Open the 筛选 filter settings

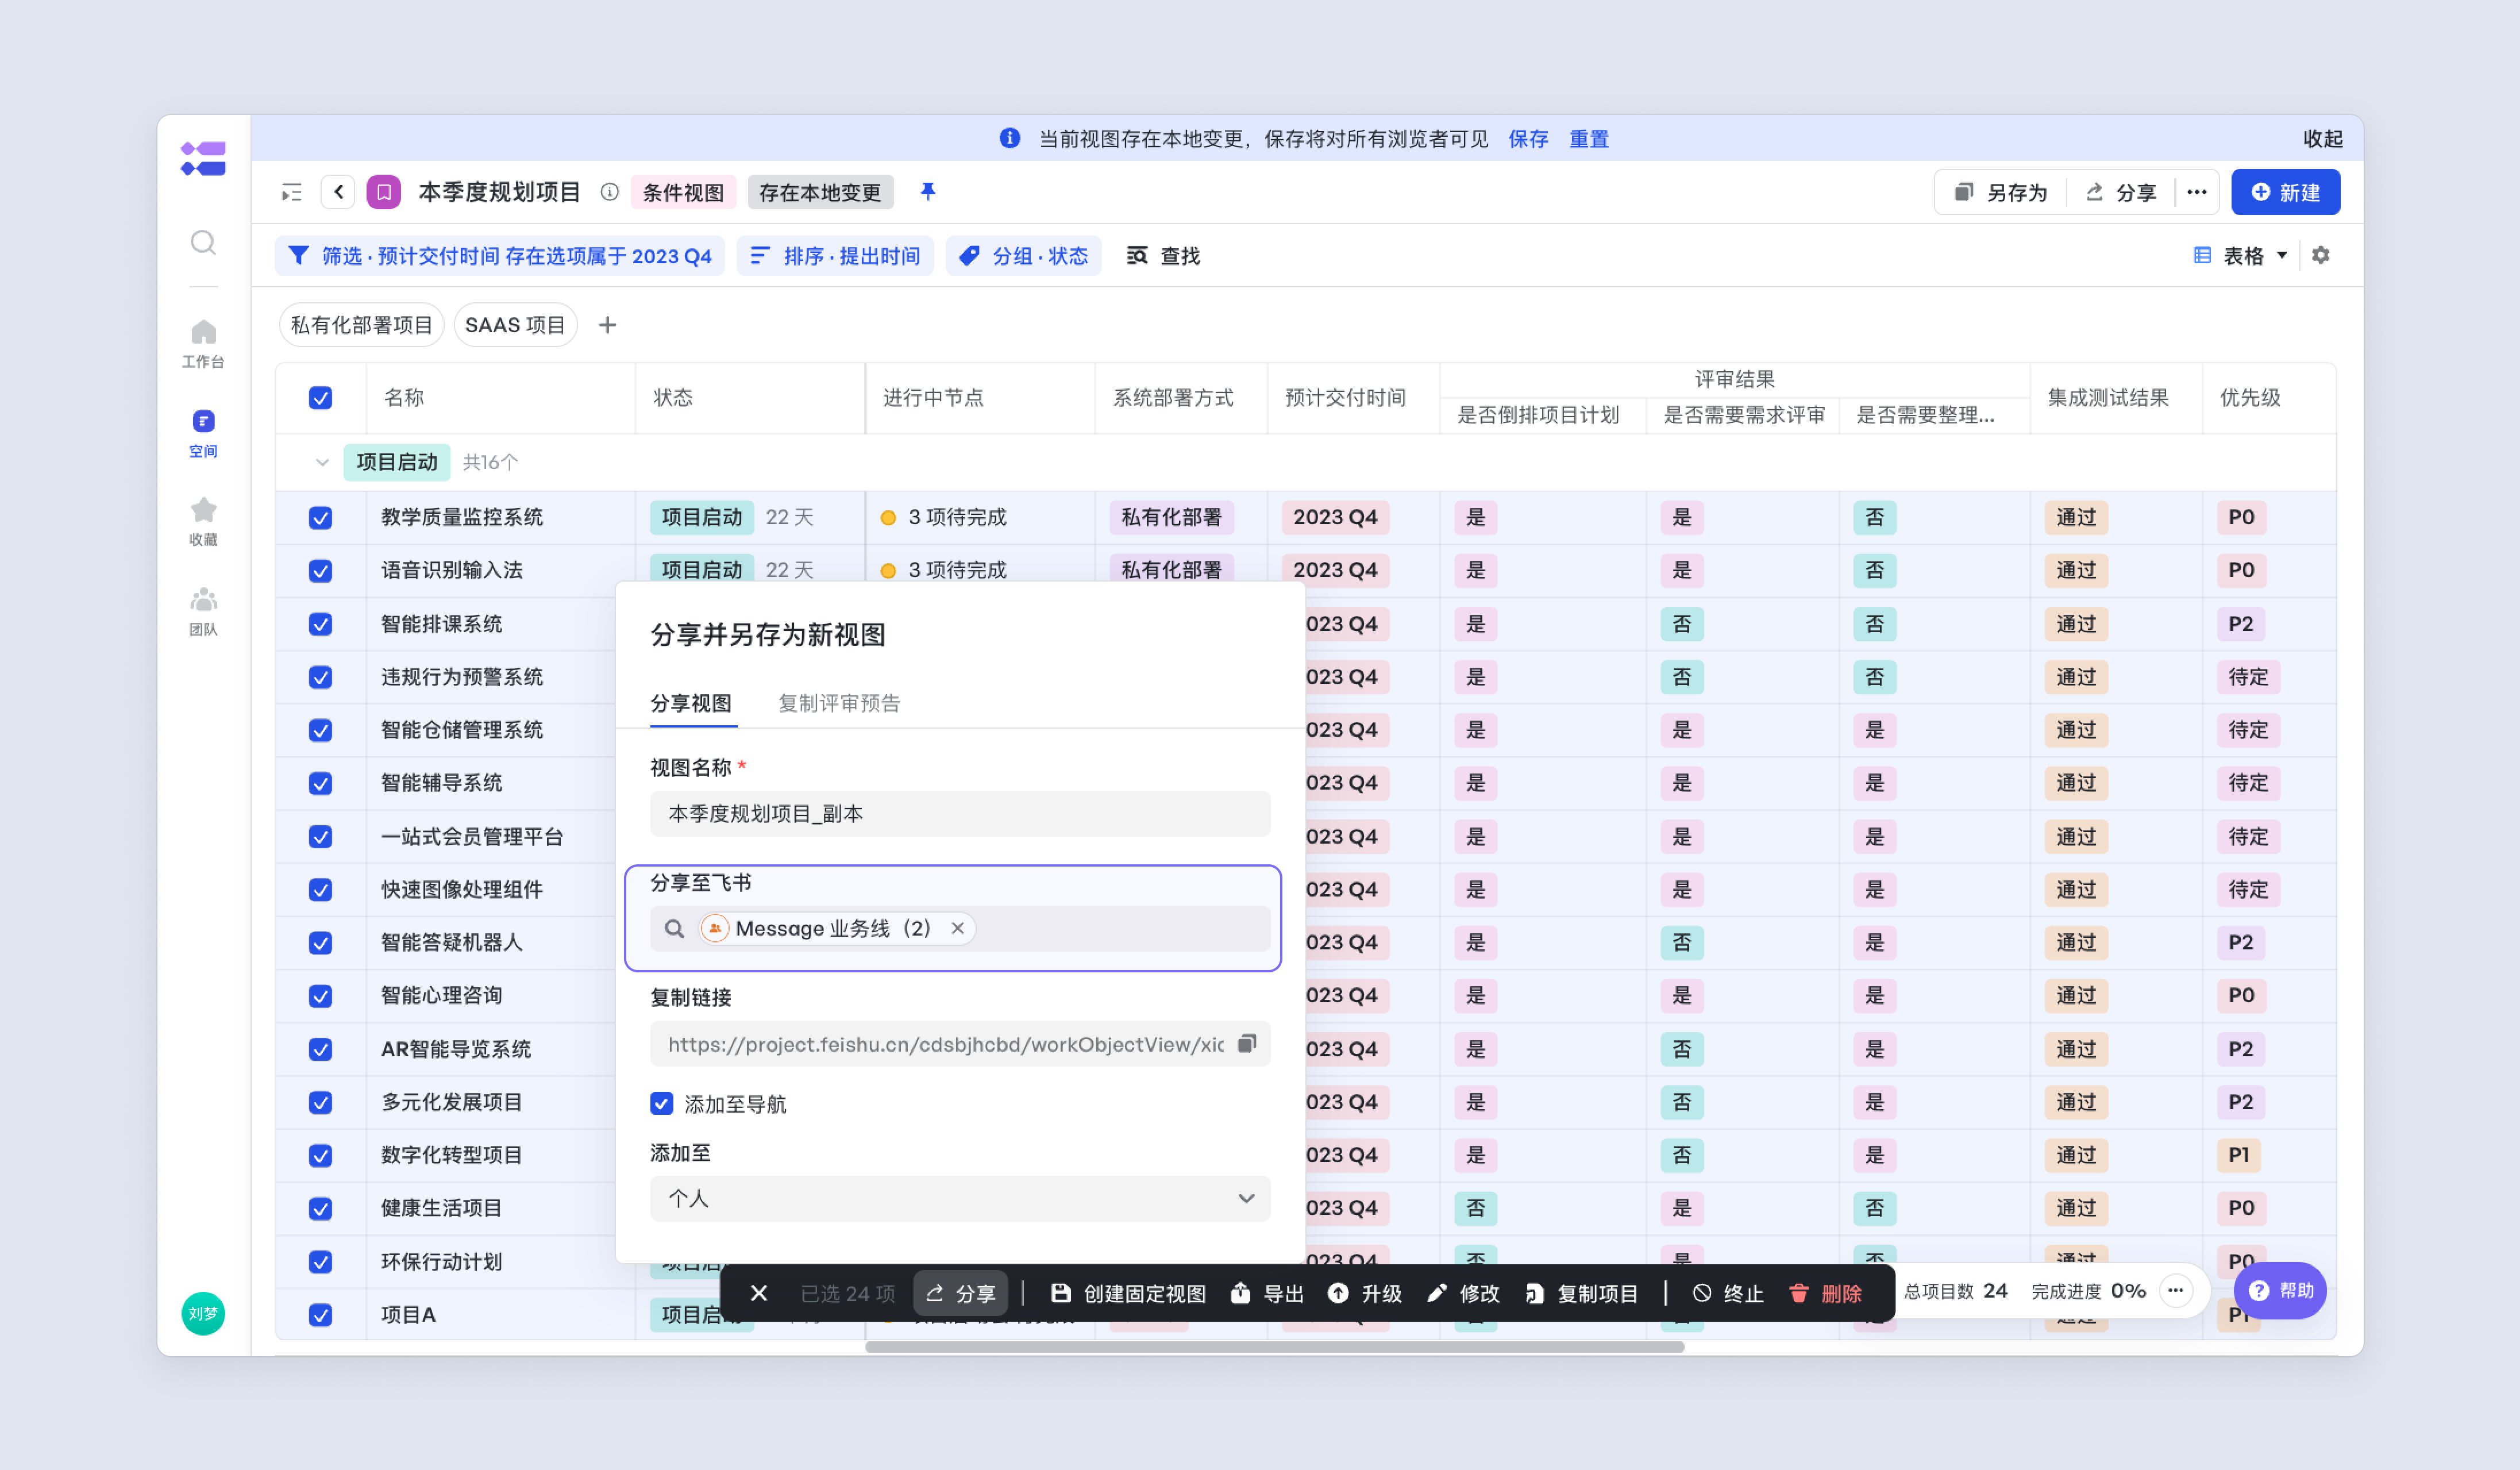point(499,256)
